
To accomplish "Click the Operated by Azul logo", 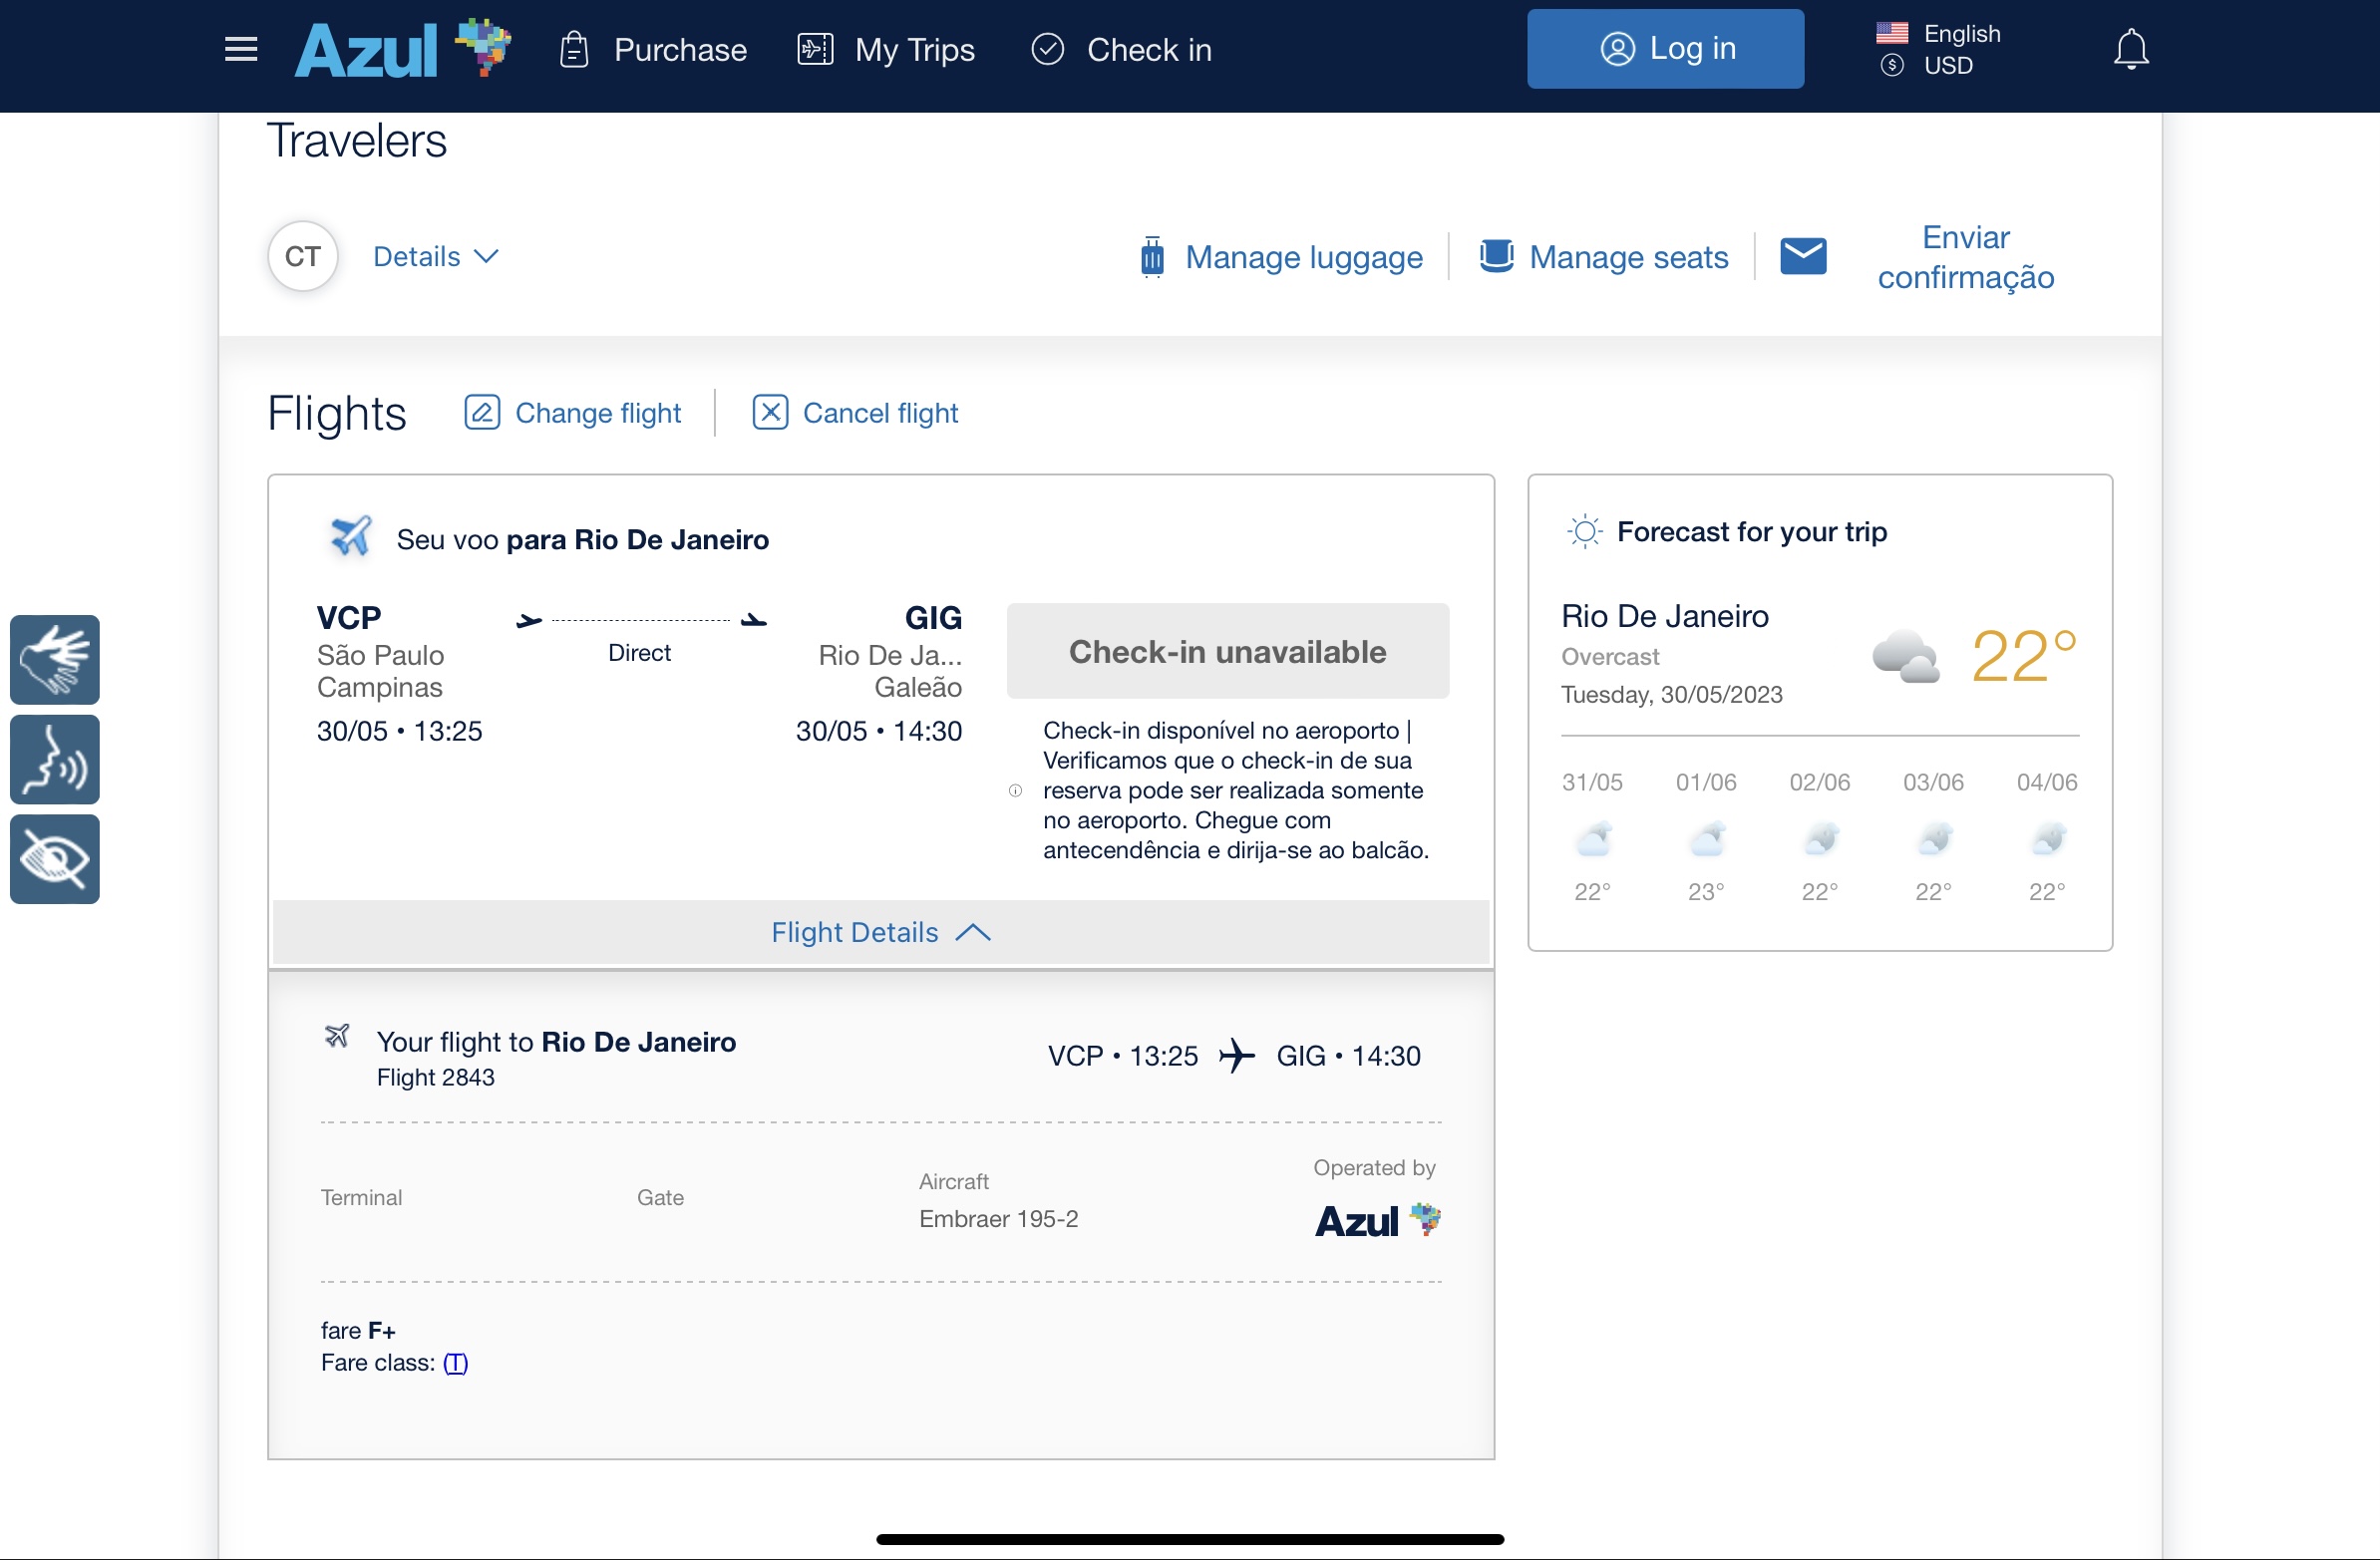I will [x=1377, y=1221].
